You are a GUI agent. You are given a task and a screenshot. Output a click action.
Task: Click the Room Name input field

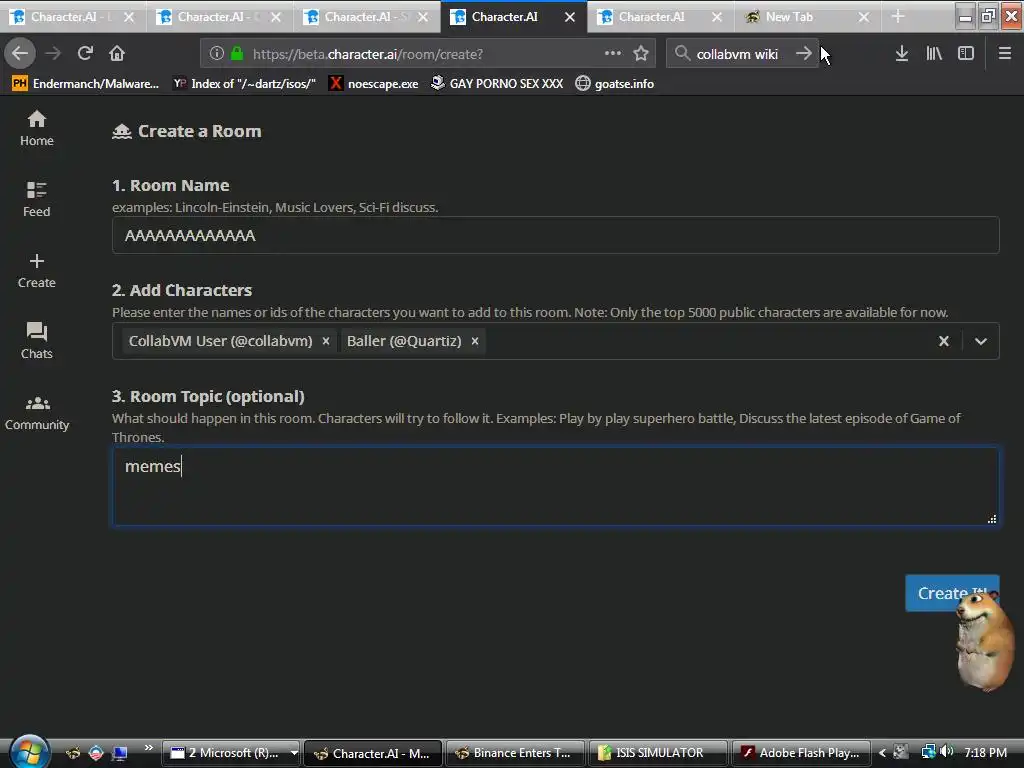[556, 235]
